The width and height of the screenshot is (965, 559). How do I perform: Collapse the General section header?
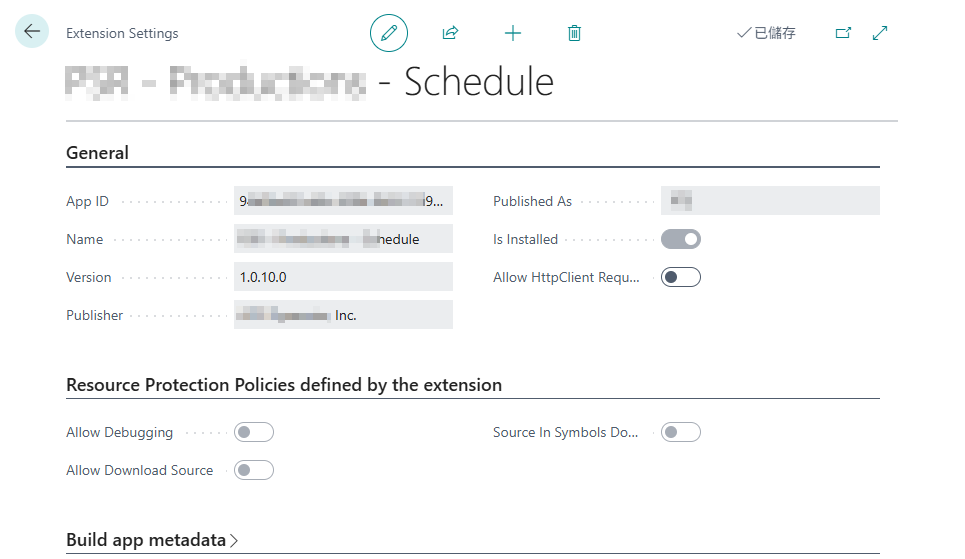[97, 153]
